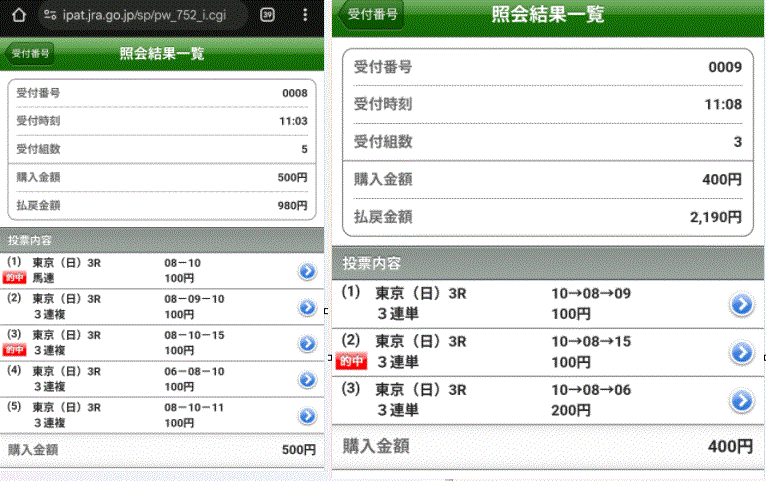Click the payout amount 2,190円

pyautogui.click(x=716, y=217)
